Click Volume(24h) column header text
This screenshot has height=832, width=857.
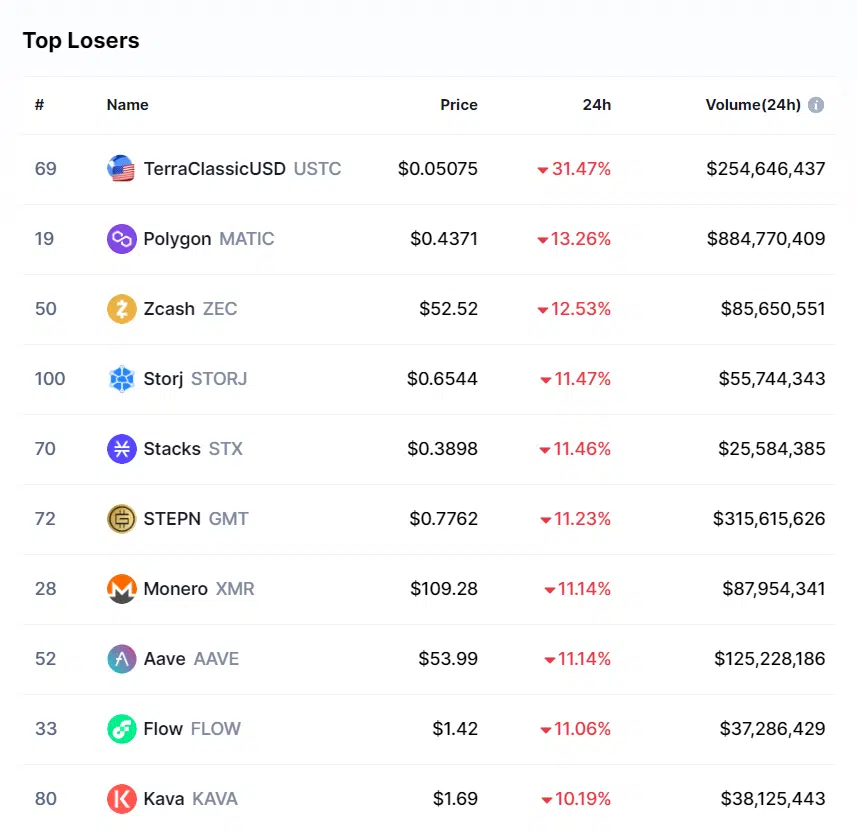pos(753,105)
